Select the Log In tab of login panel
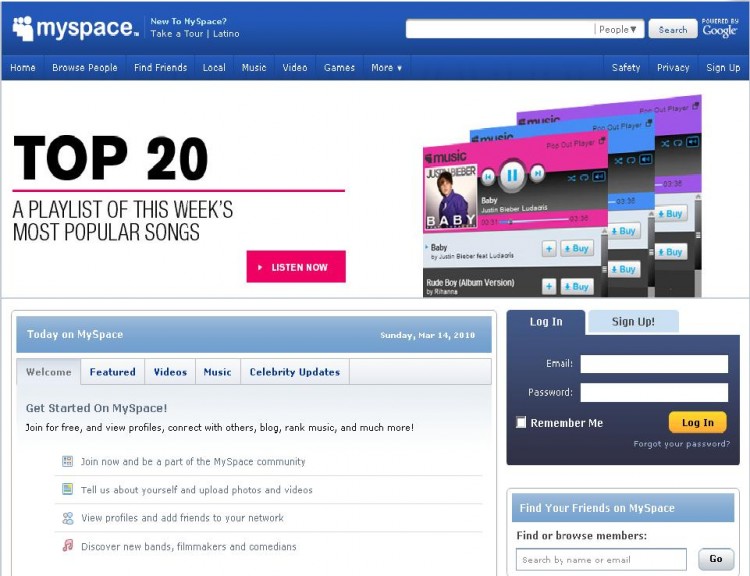750x576 pixels. click(546, 322)
